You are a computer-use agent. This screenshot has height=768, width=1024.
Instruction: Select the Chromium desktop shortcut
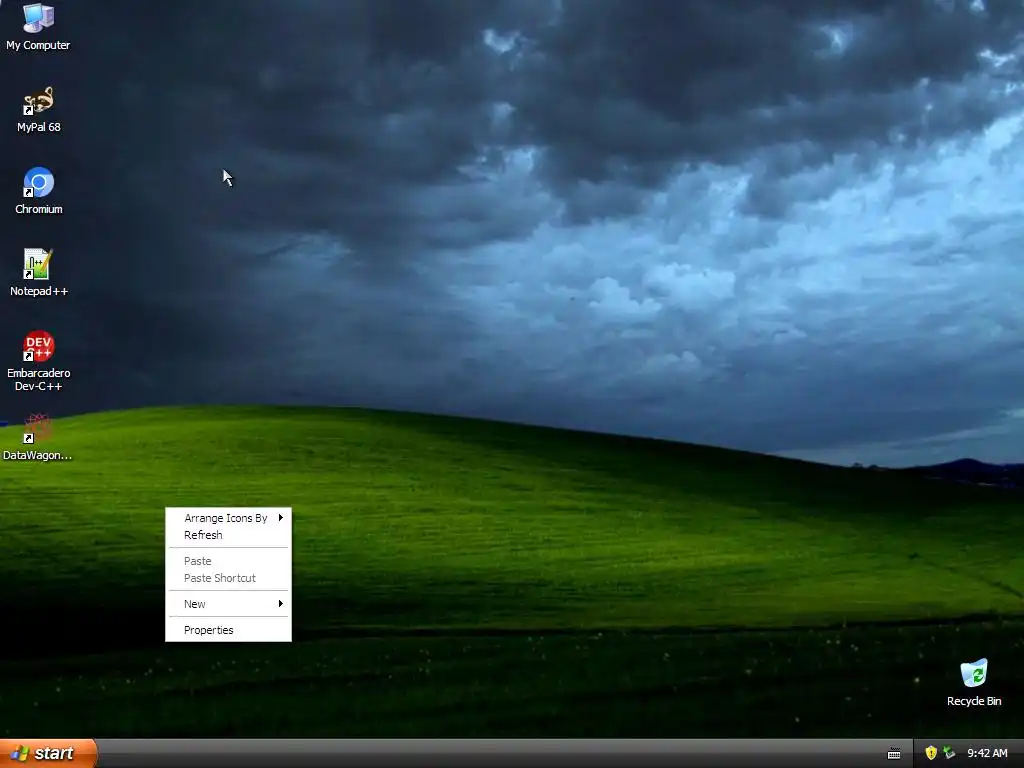click(x=39, y=191)
